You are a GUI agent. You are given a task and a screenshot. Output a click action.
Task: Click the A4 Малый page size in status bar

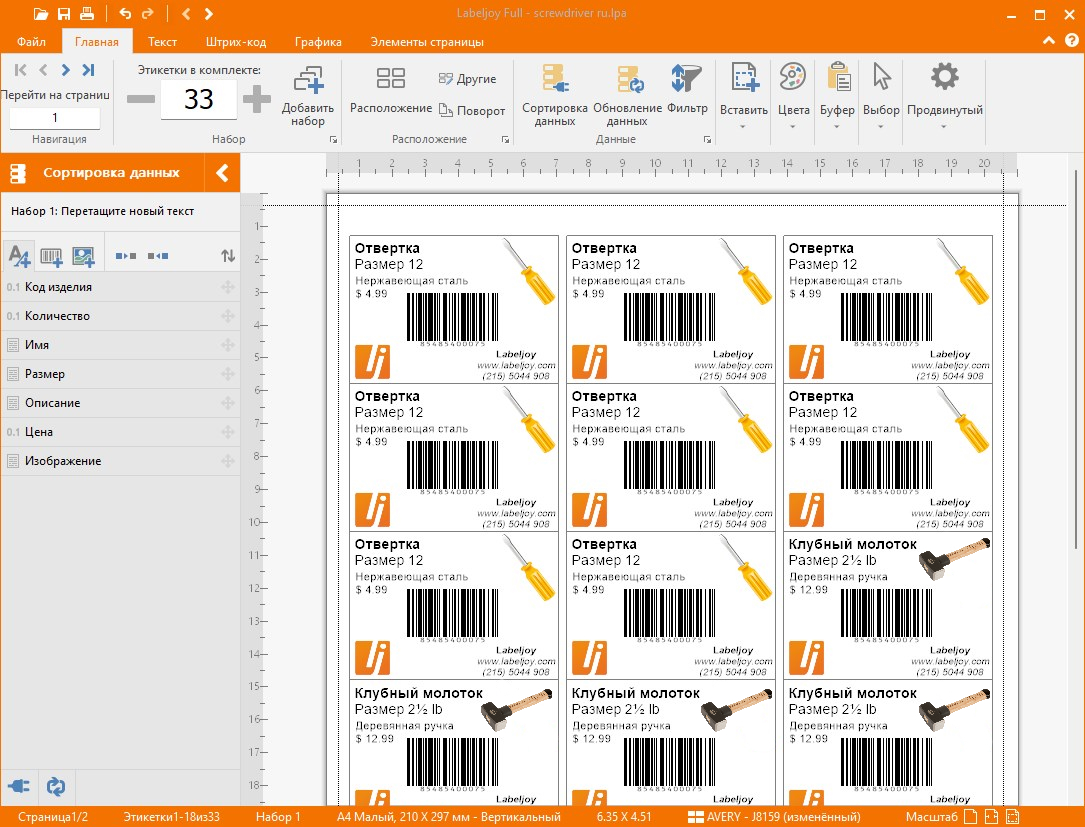(x=448, y=817)
